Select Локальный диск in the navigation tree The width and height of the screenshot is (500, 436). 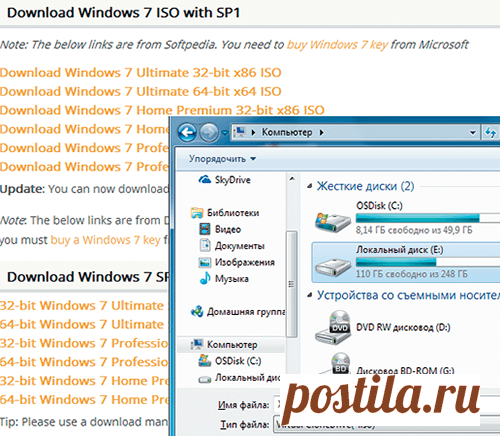point(248,377)
